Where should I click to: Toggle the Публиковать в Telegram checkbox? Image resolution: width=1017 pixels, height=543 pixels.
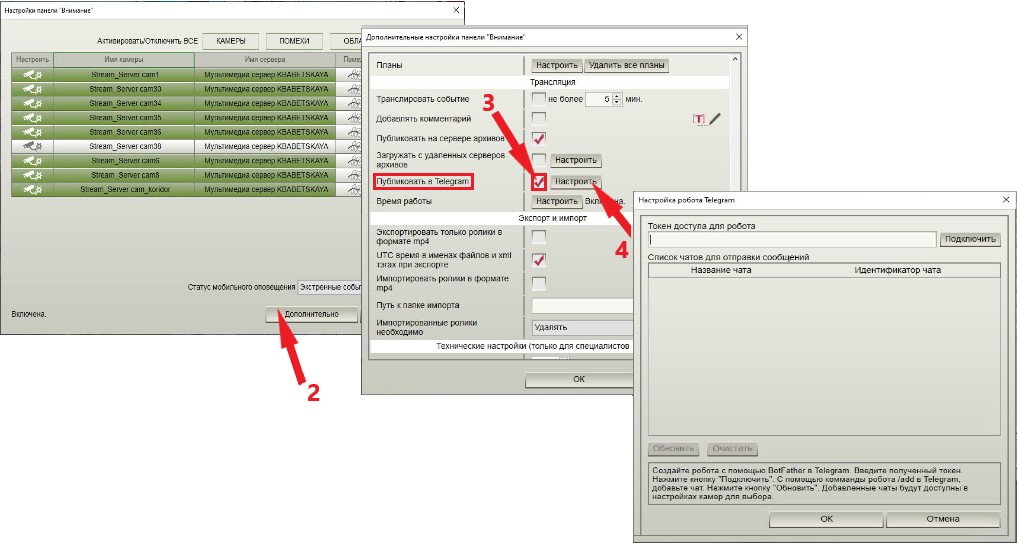[538, 182]
